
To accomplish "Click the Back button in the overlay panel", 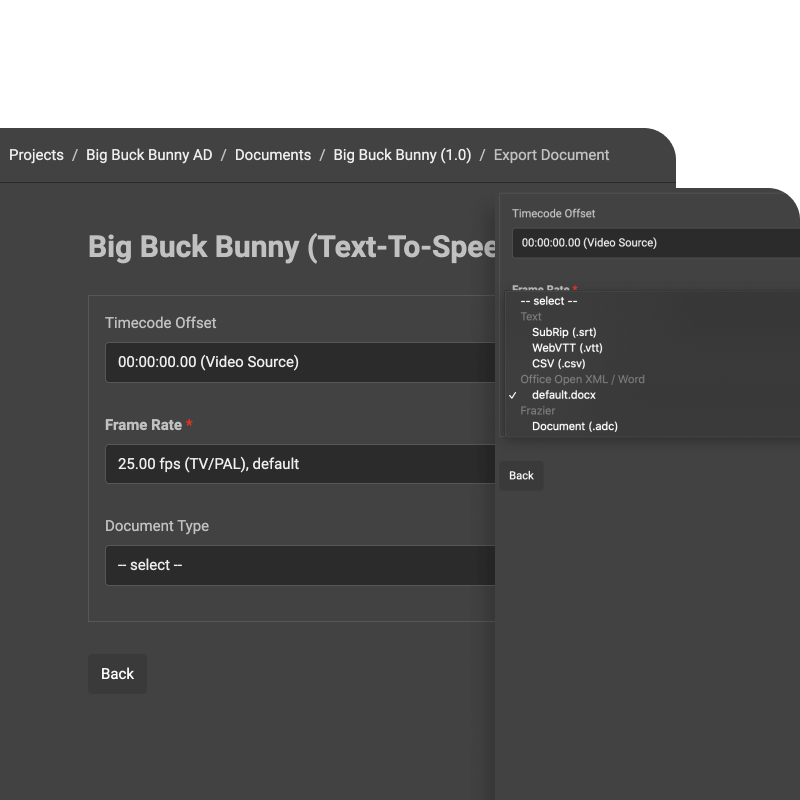I will (521, 476).
